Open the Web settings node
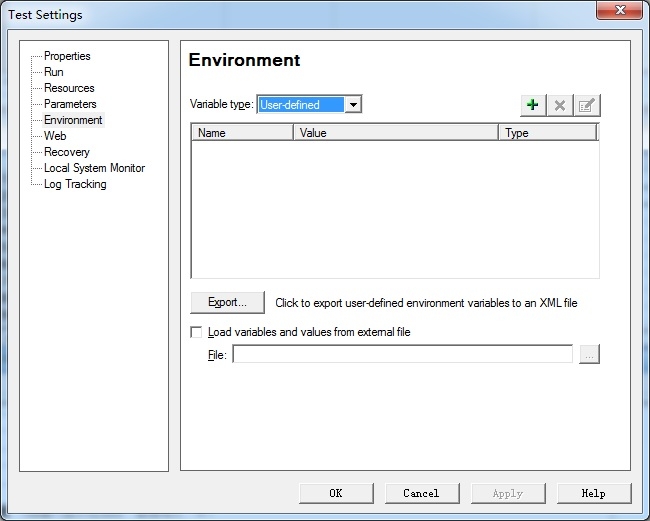Viewport: 650px width, 521px height. click(55, 136)
